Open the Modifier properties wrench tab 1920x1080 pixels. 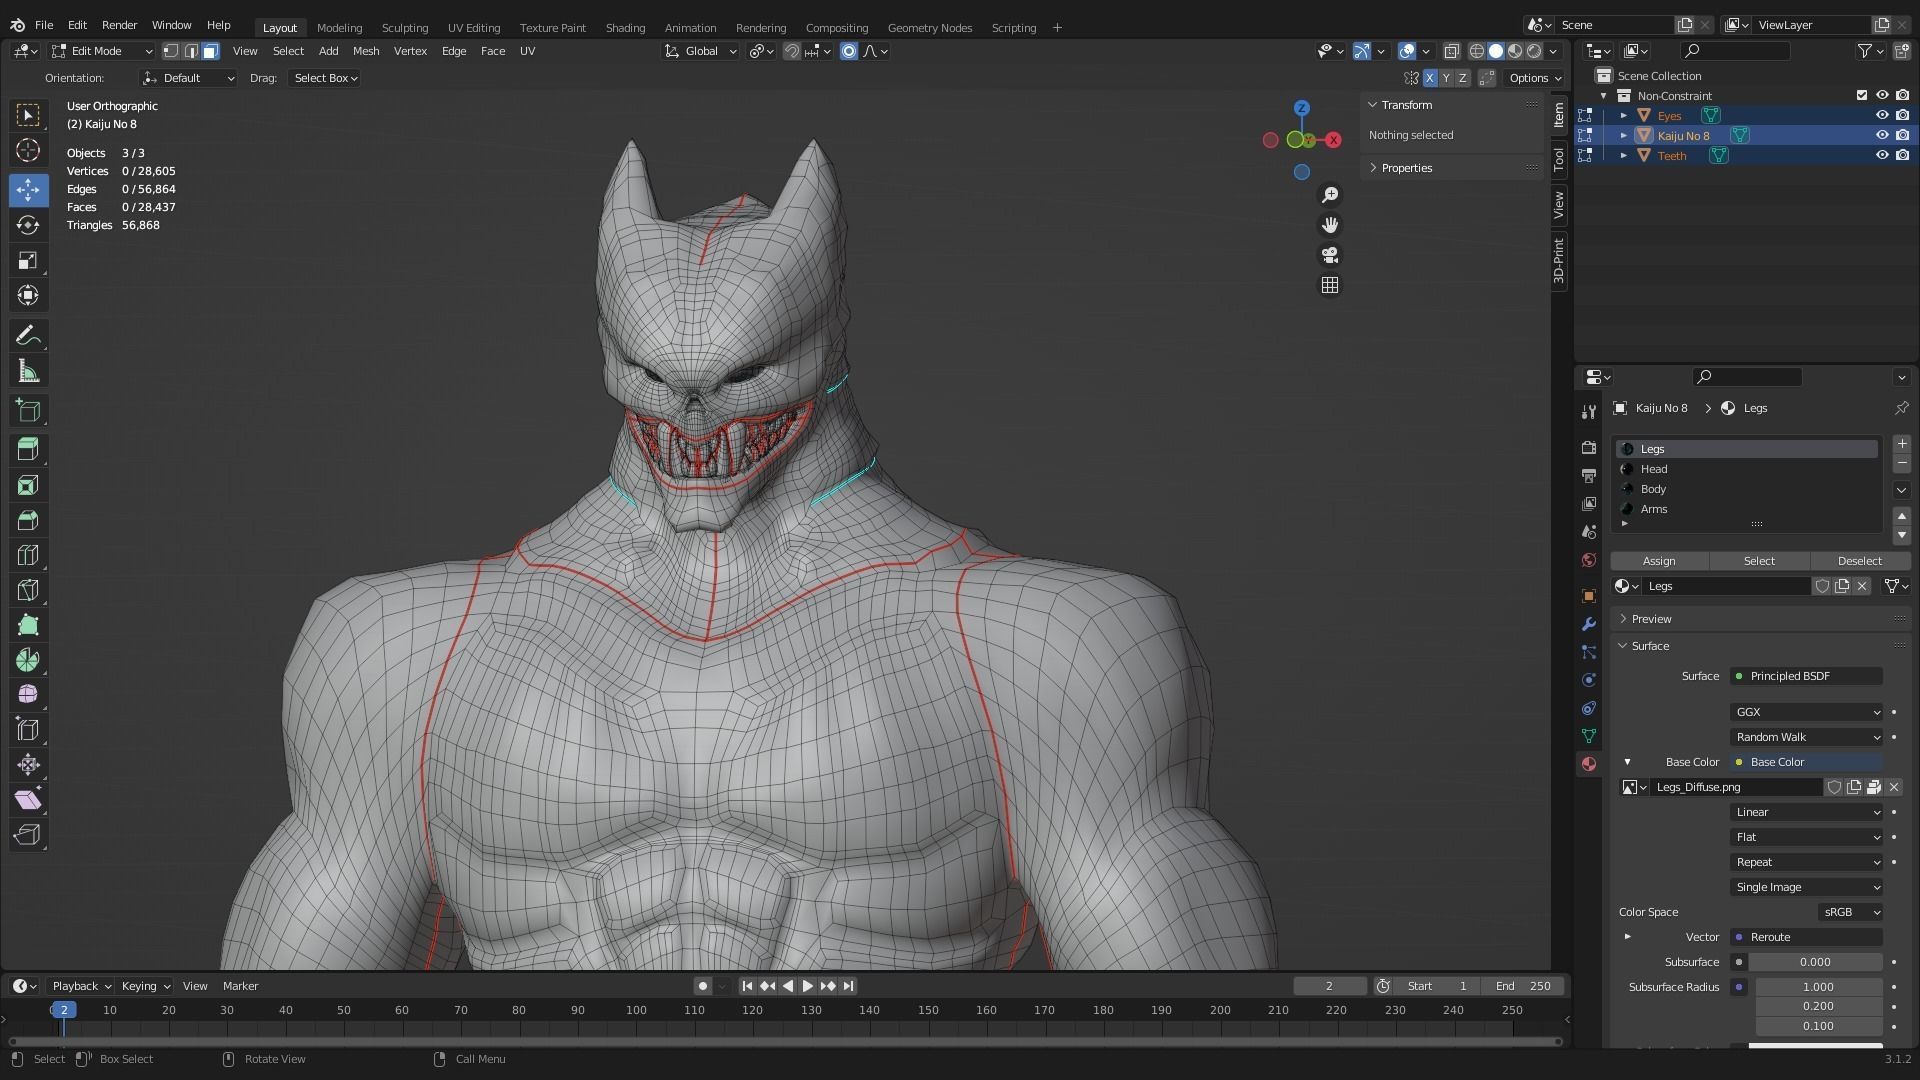(x=1589, y=624)
